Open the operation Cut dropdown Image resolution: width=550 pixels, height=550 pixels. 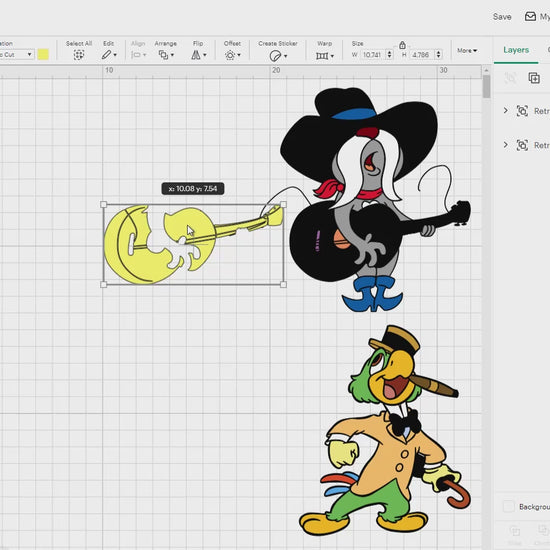(x=16, y=54)
